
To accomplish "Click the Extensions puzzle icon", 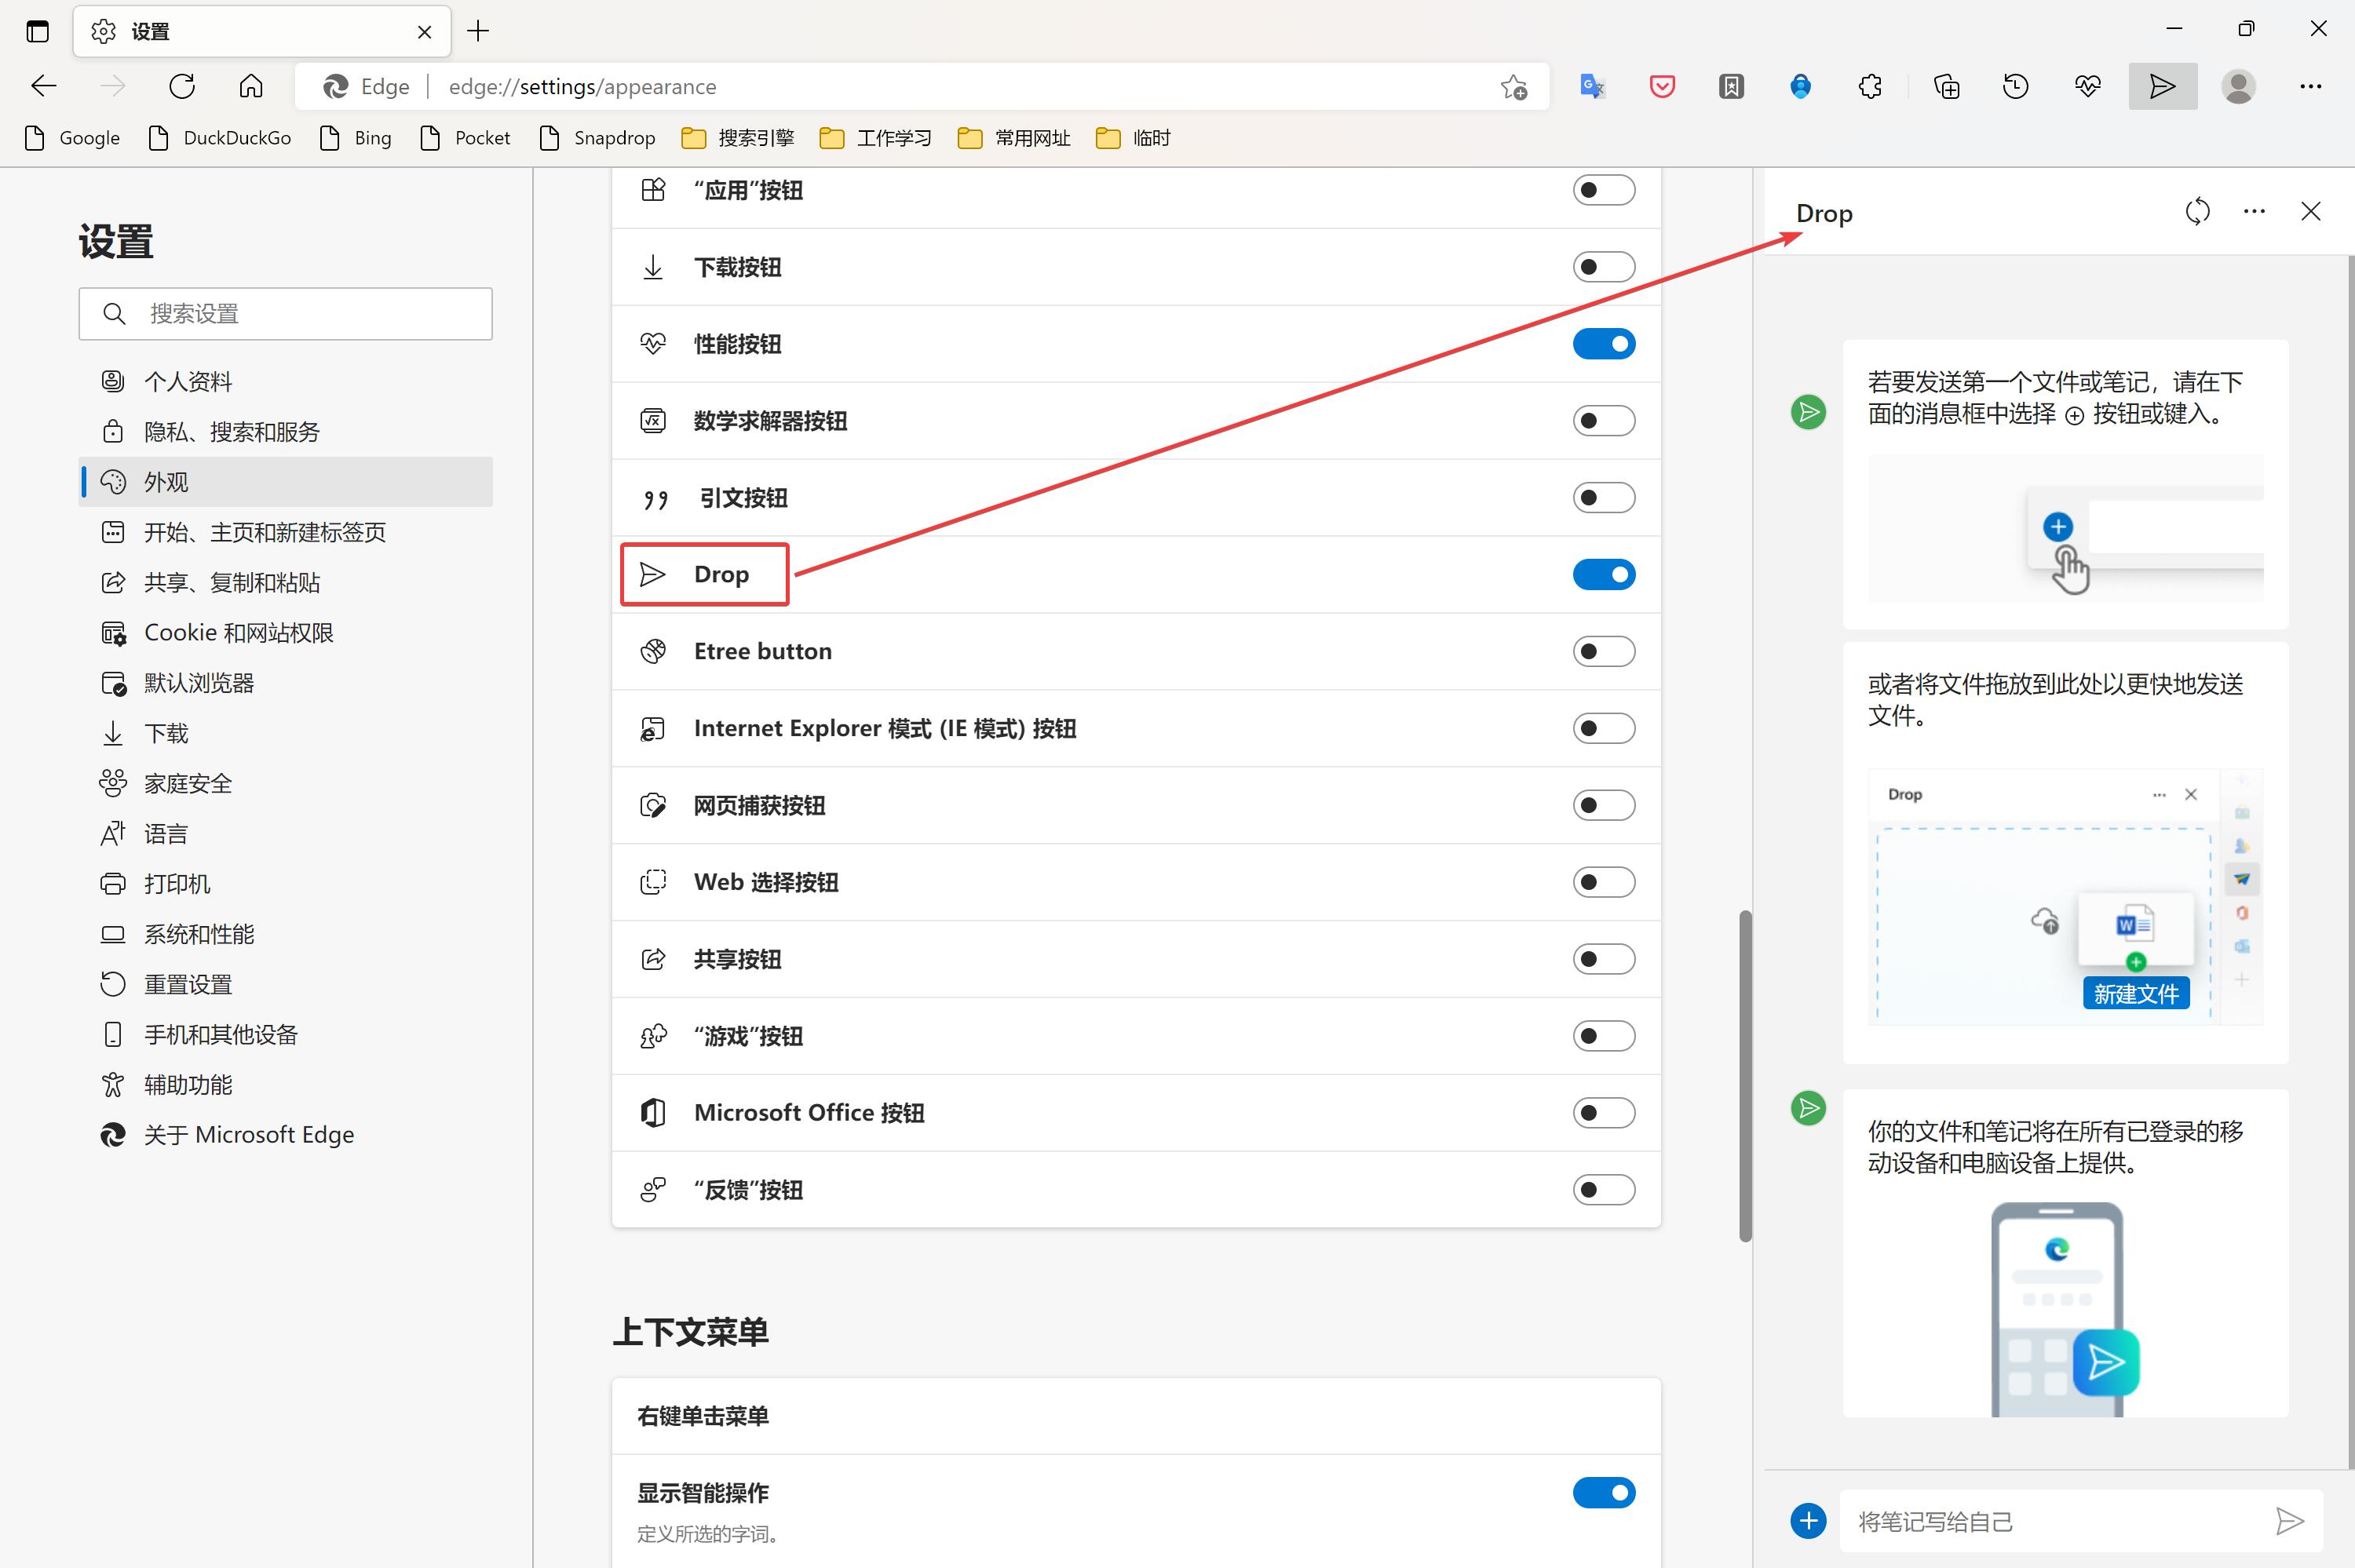I will (x=1870, y=87).
